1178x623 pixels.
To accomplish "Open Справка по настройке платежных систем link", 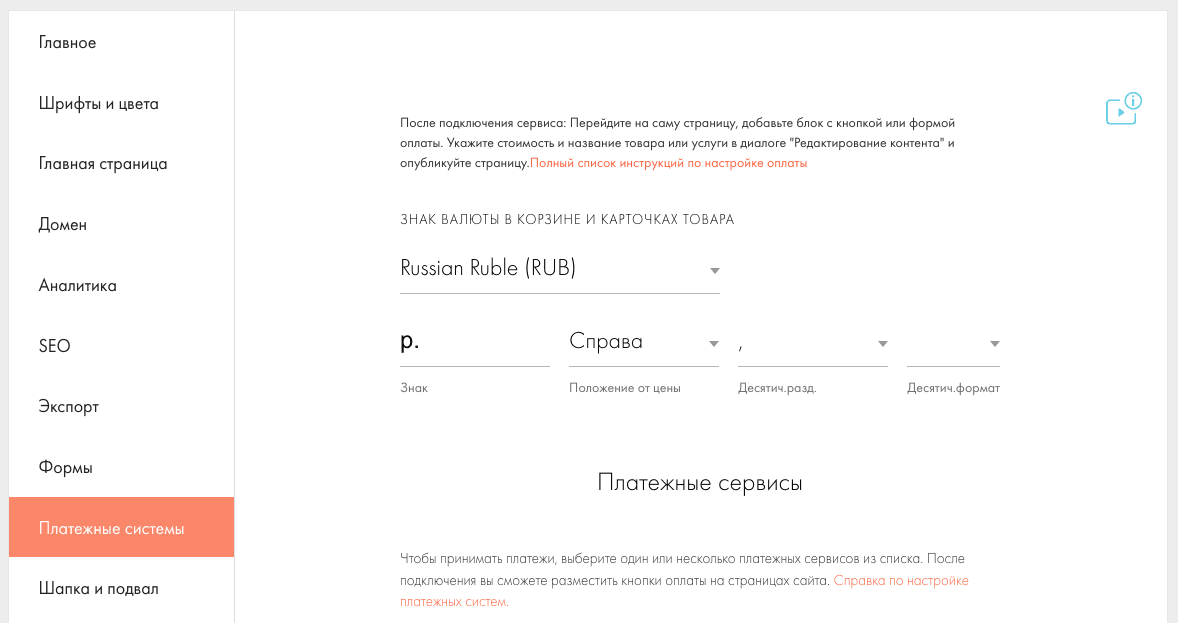I will tap(900, 581).
